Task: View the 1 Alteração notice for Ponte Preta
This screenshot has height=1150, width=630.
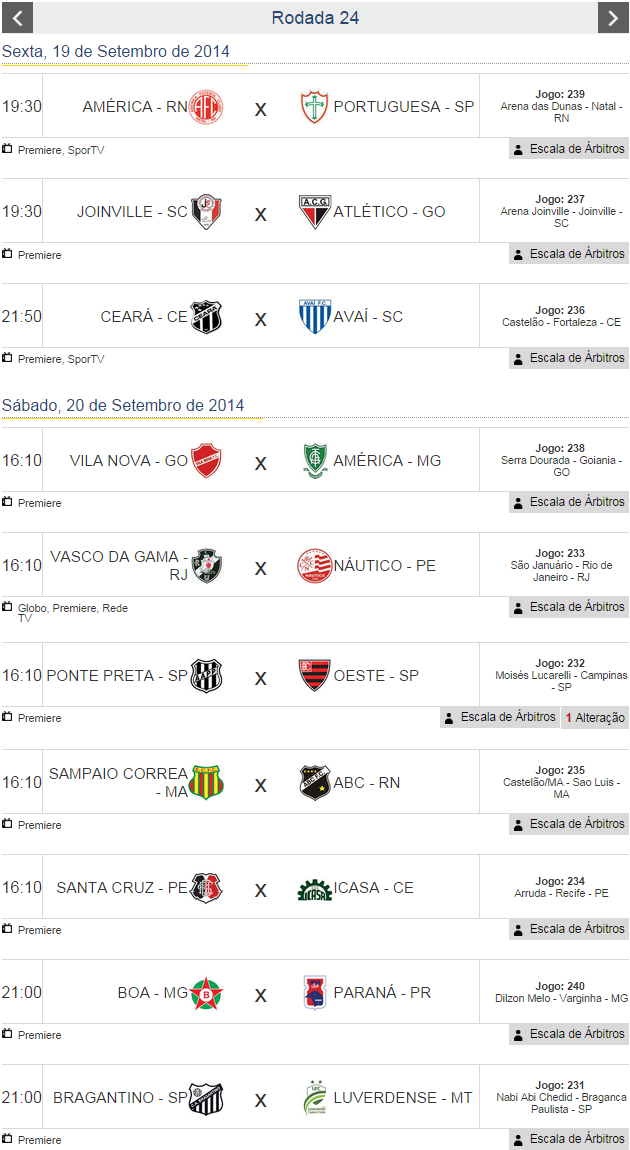Action: 595,718
